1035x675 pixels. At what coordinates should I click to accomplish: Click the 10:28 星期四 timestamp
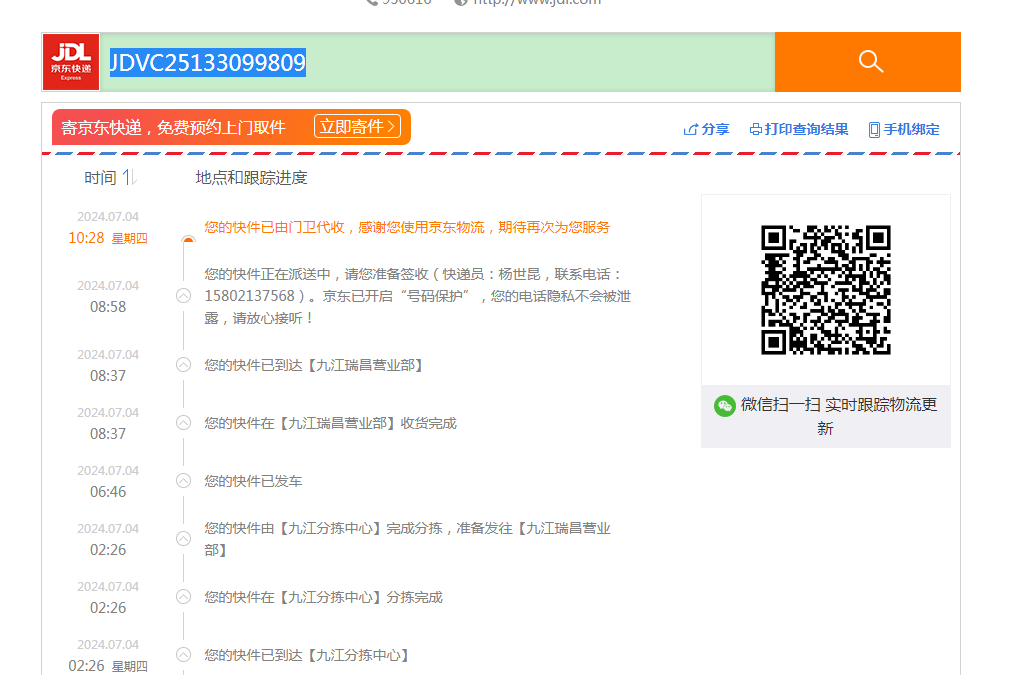[x=108, y=238]
